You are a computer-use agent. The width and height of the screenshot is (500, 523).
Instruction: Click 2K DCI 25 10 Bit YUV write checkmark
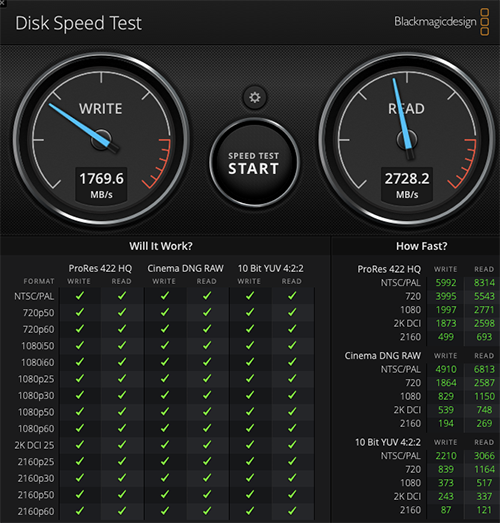pos(250,445)
